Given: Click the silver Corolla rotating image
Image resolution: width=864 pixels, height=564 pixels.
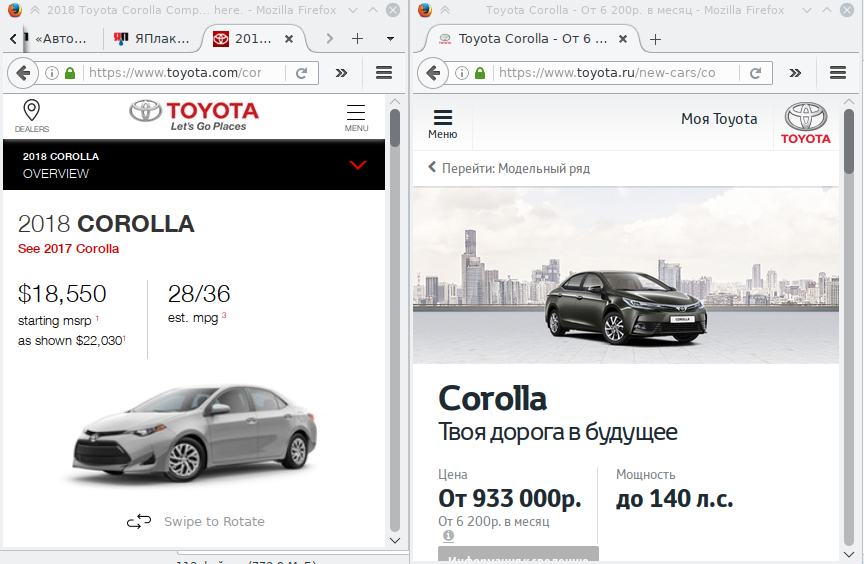Looking at the screenshot, I should (x=195, y=435).
